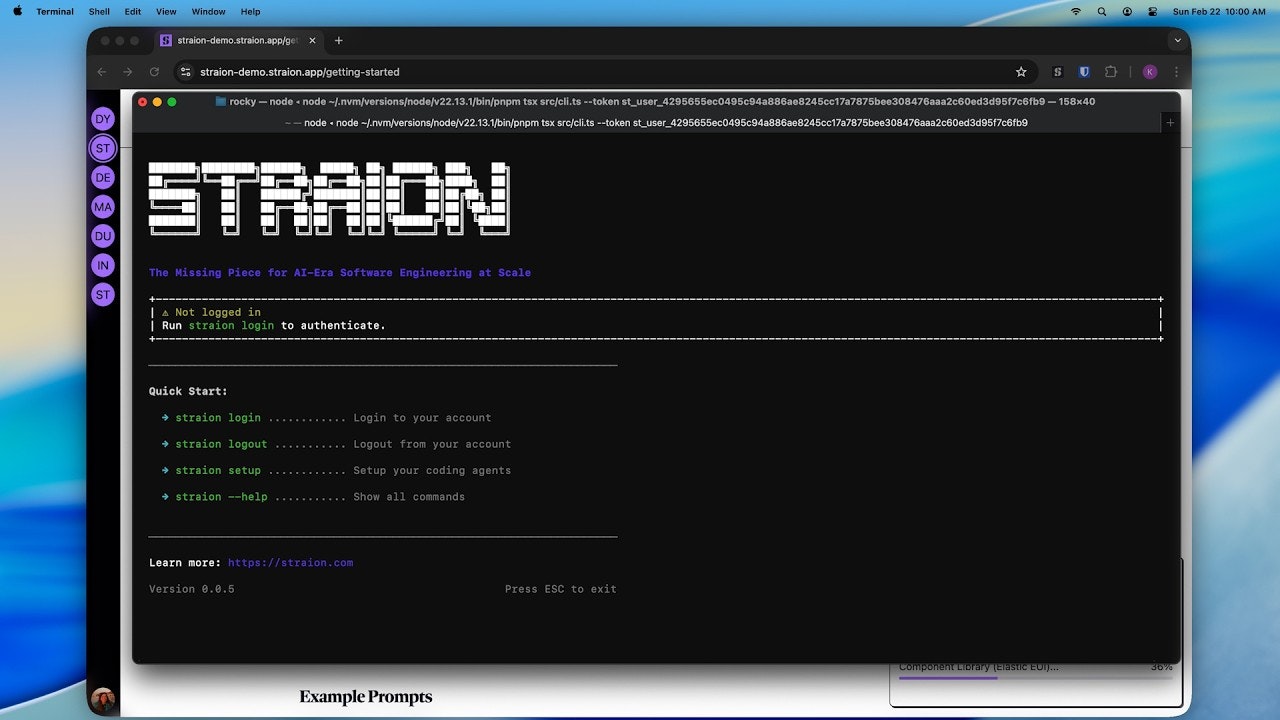
Task: Click the S extension icon in the toolbar
Action: coord(1057,72)
